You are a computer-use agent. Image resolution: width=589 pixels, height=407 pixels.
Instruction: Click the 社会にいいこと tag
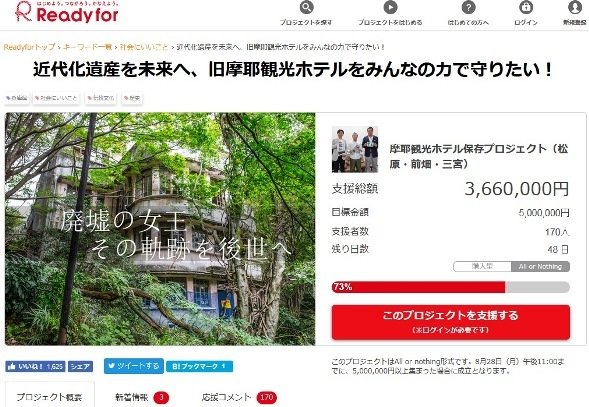pyautogui.click(x=56, y=98)
